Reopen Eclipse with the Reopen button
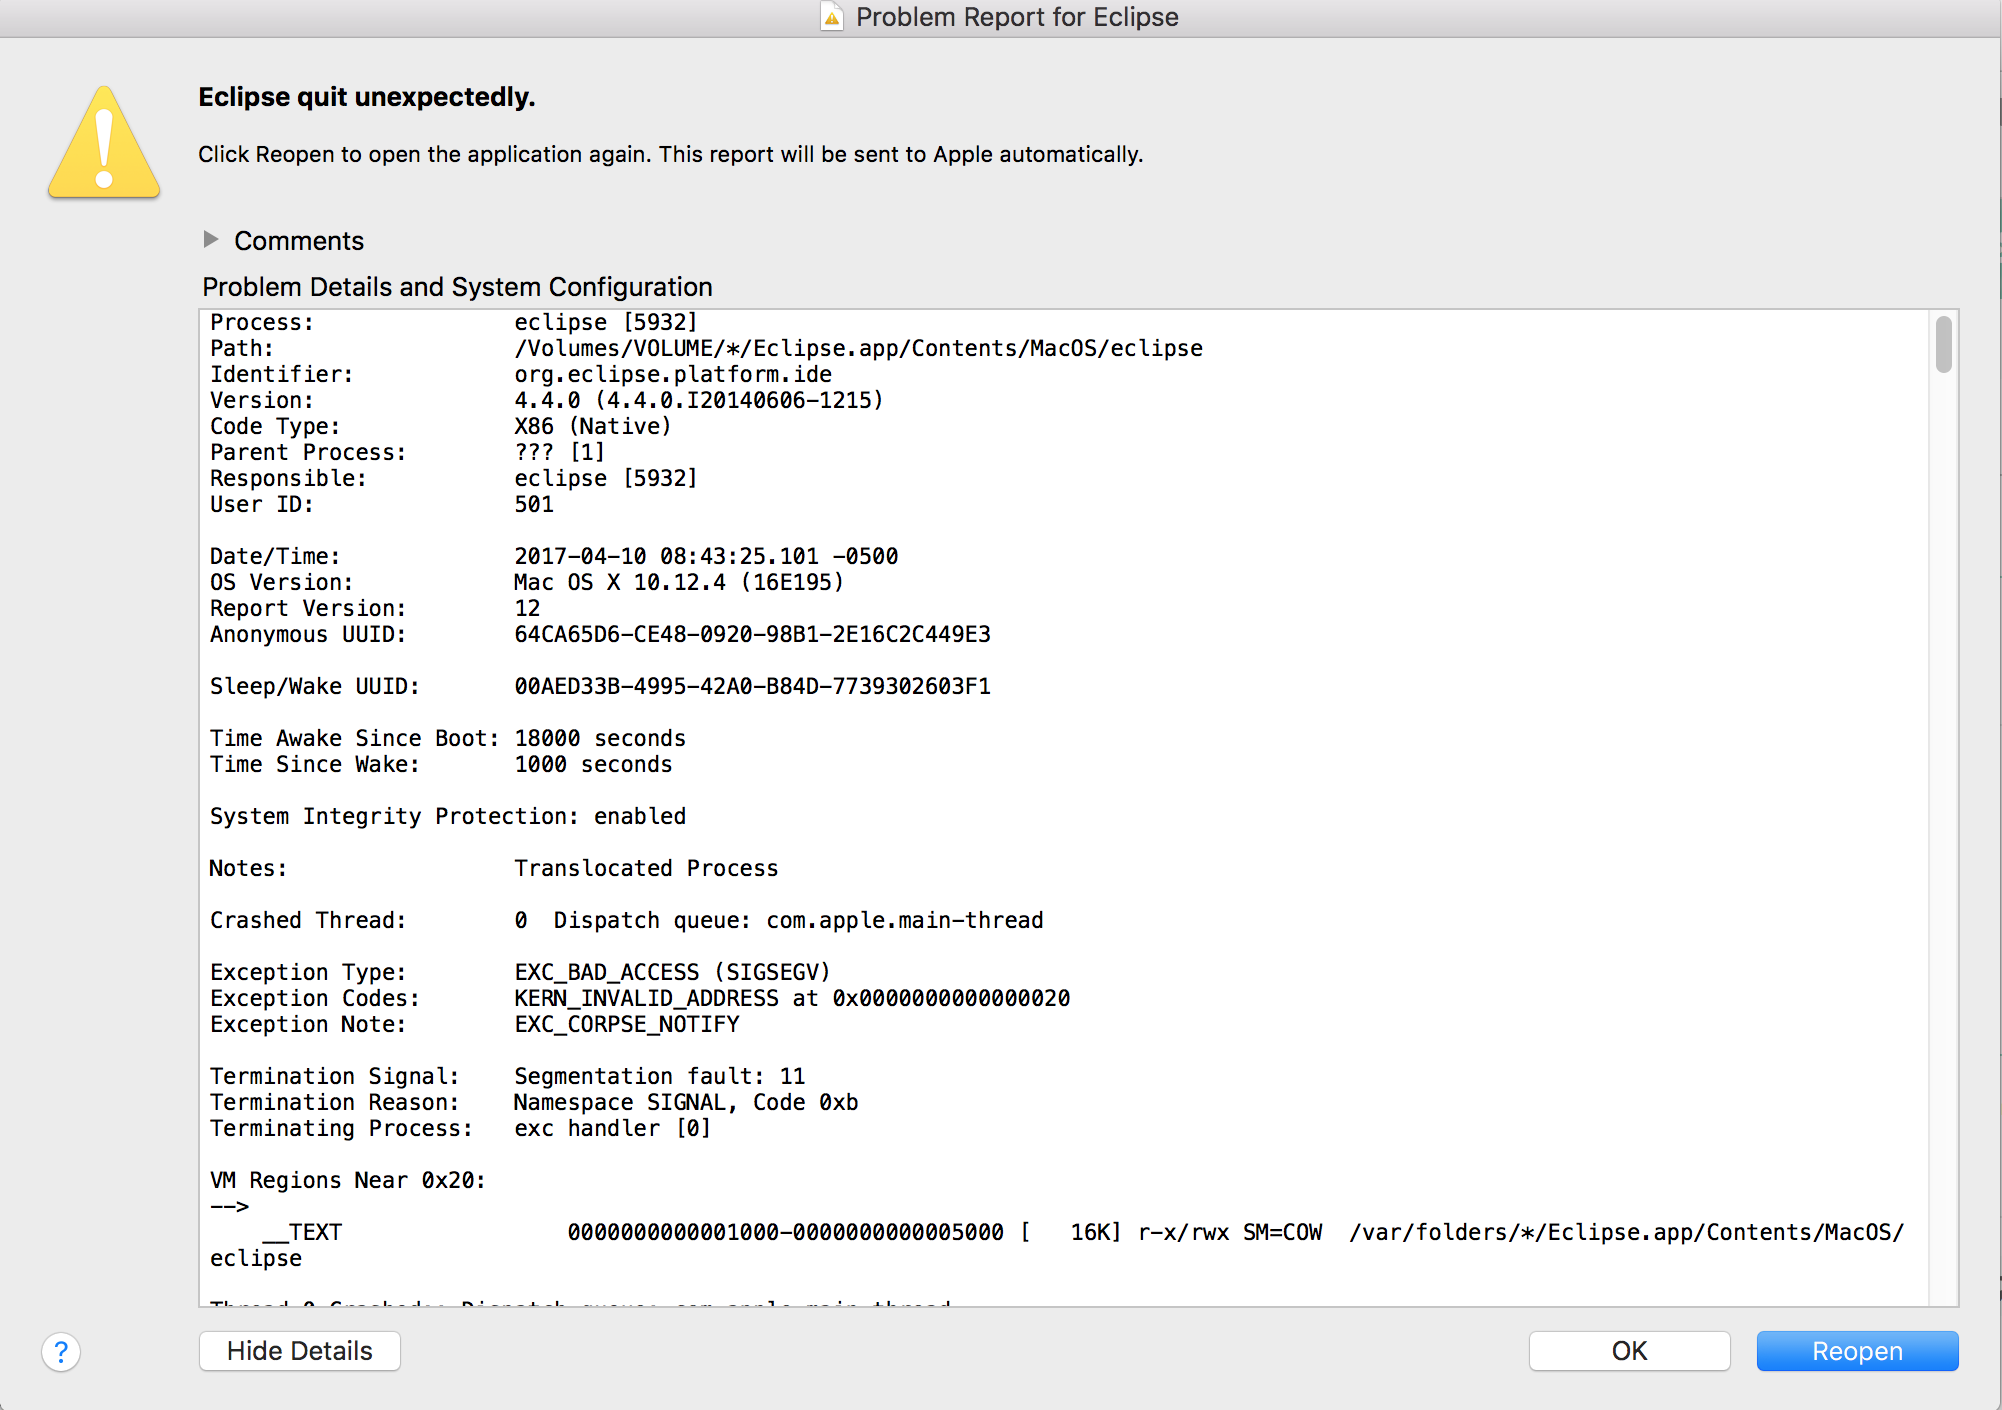The width and height of the screenshot is (2002, 1410). [1857, 1351]
